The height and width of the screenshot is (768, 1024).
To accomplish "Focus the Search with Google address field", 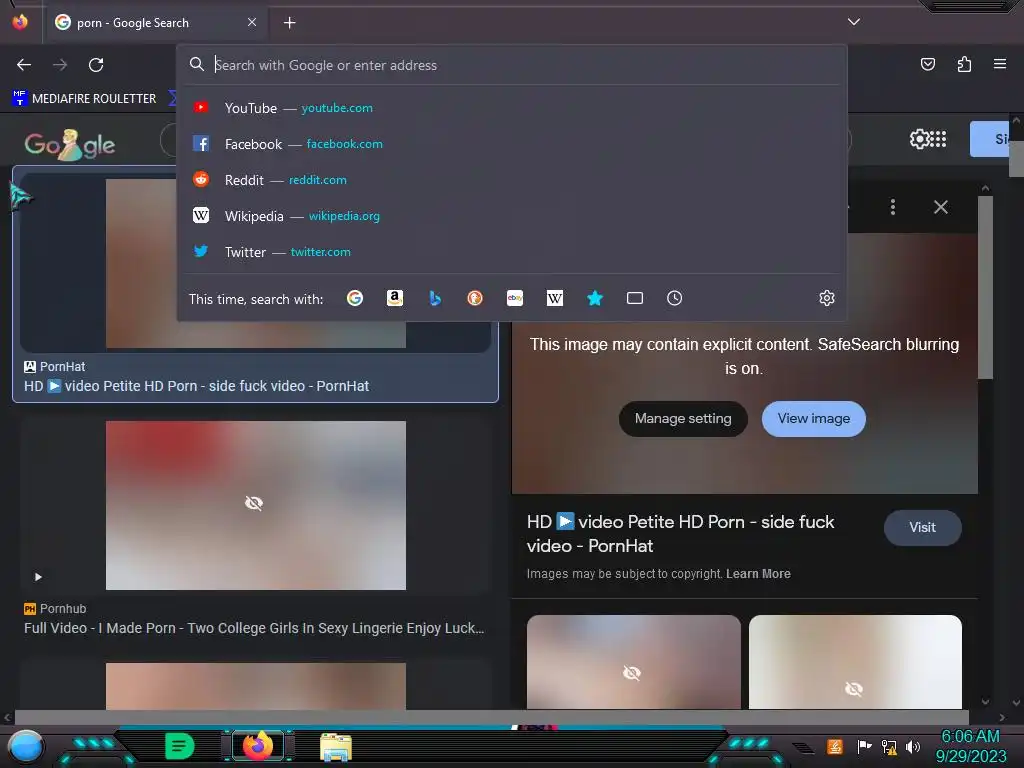I will [x=512, y=65].
